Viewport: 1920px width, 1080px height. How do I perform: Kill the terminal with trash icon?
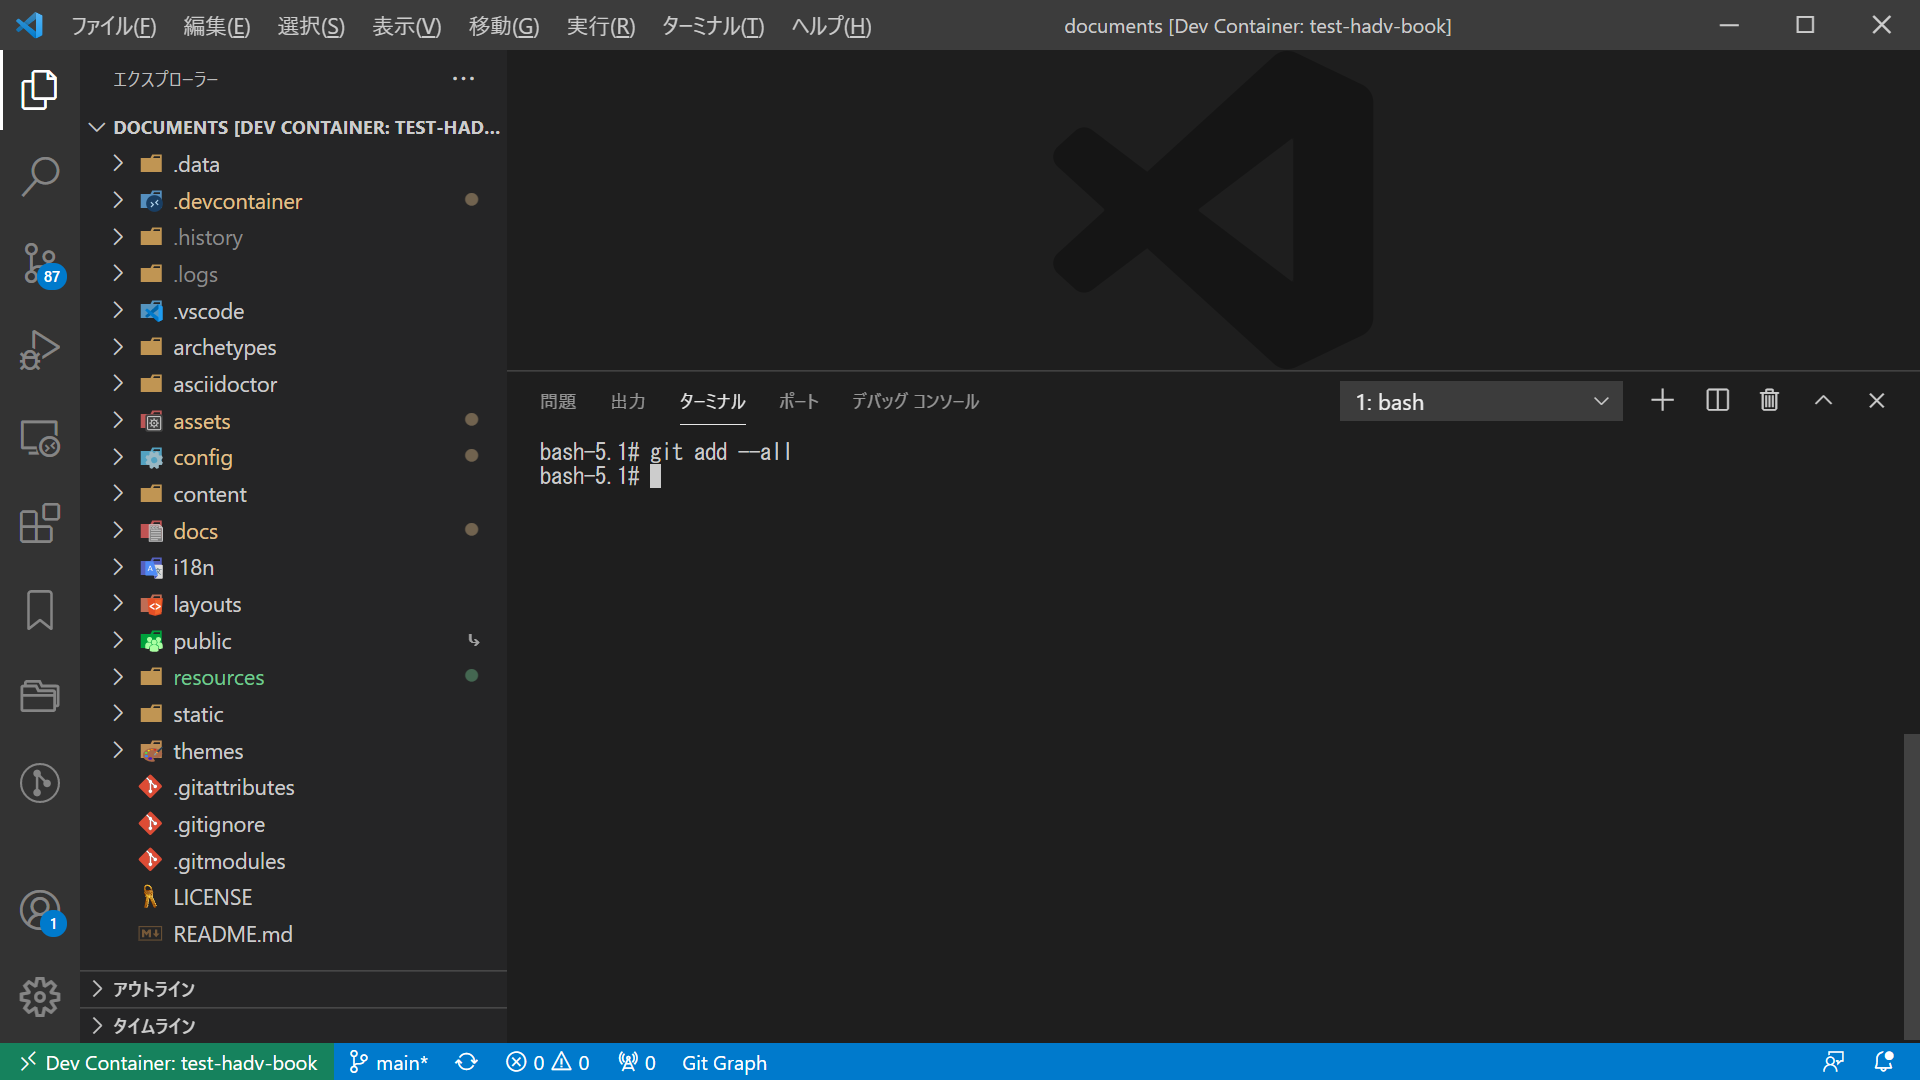(1769, 401)
